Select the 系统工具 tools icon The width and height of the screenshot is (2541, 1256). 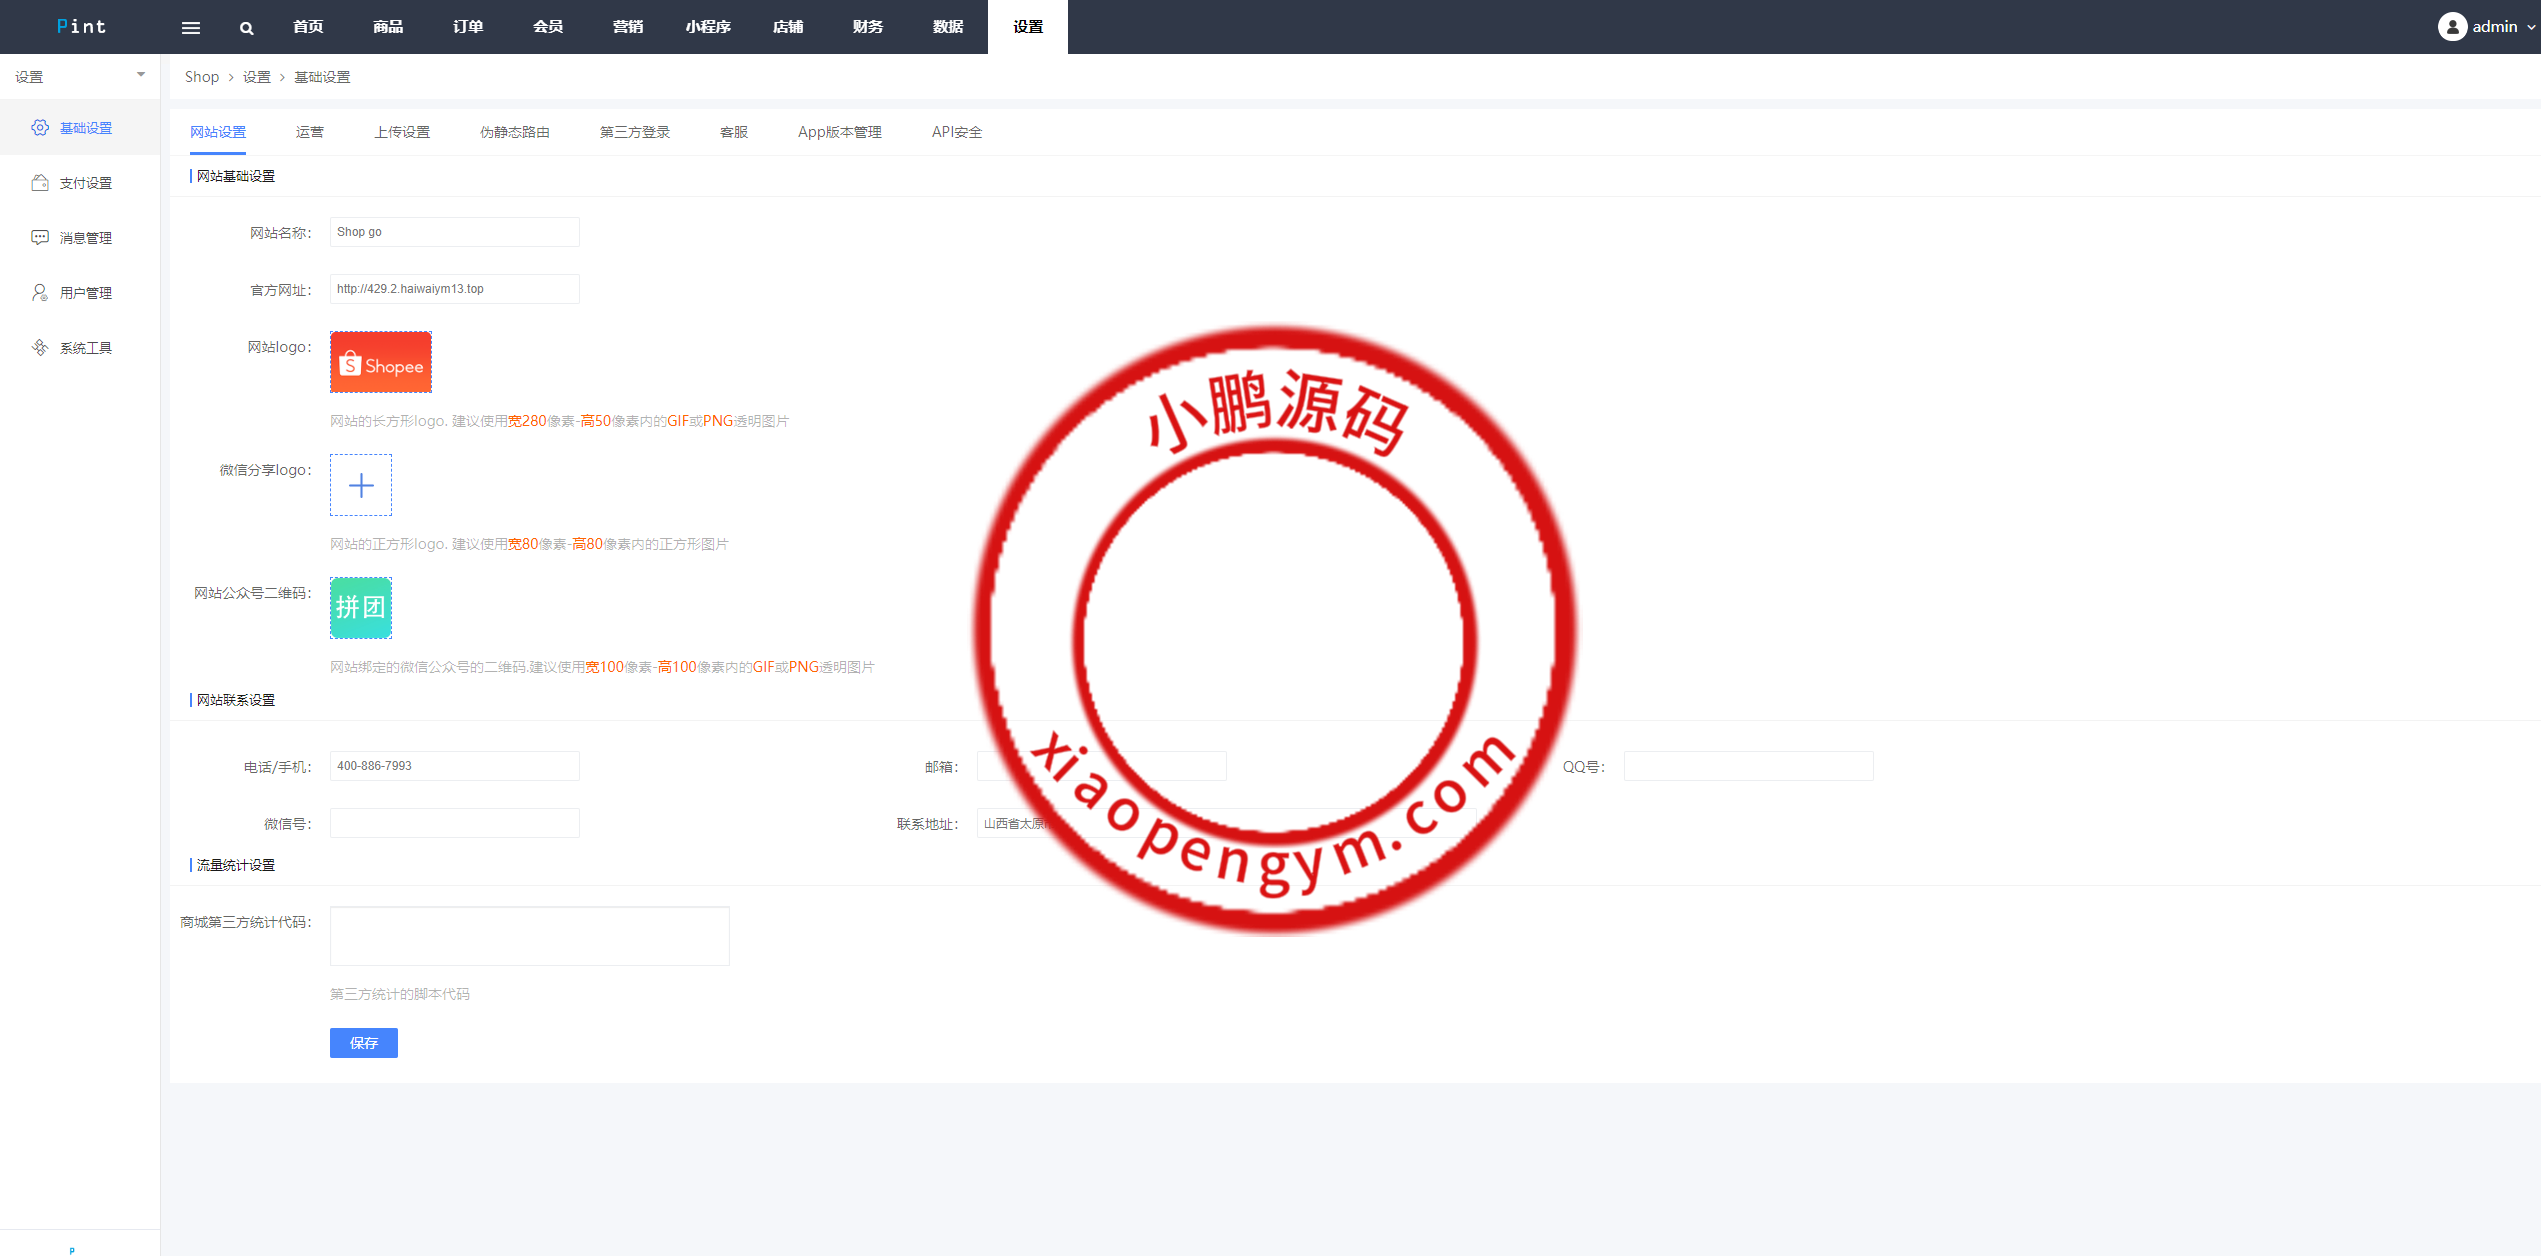(40, 347)
